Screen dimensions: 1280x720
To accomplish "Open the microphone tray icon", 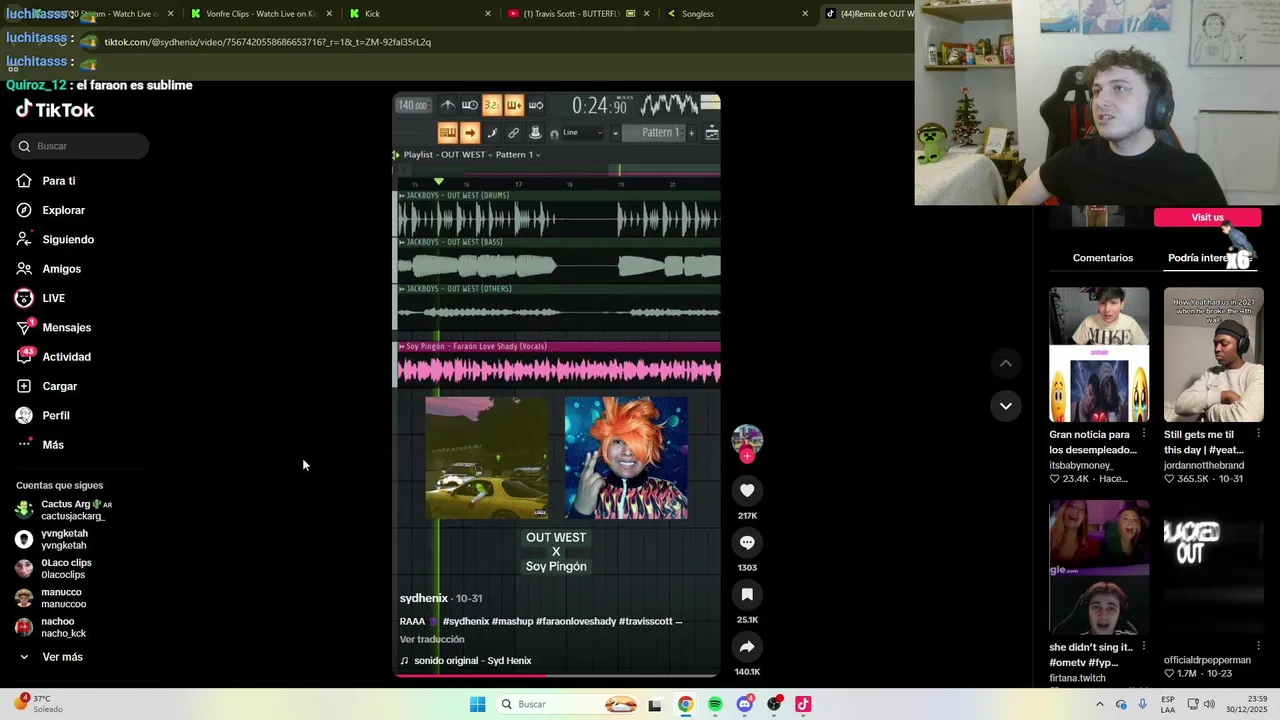I will [1143, 704].
